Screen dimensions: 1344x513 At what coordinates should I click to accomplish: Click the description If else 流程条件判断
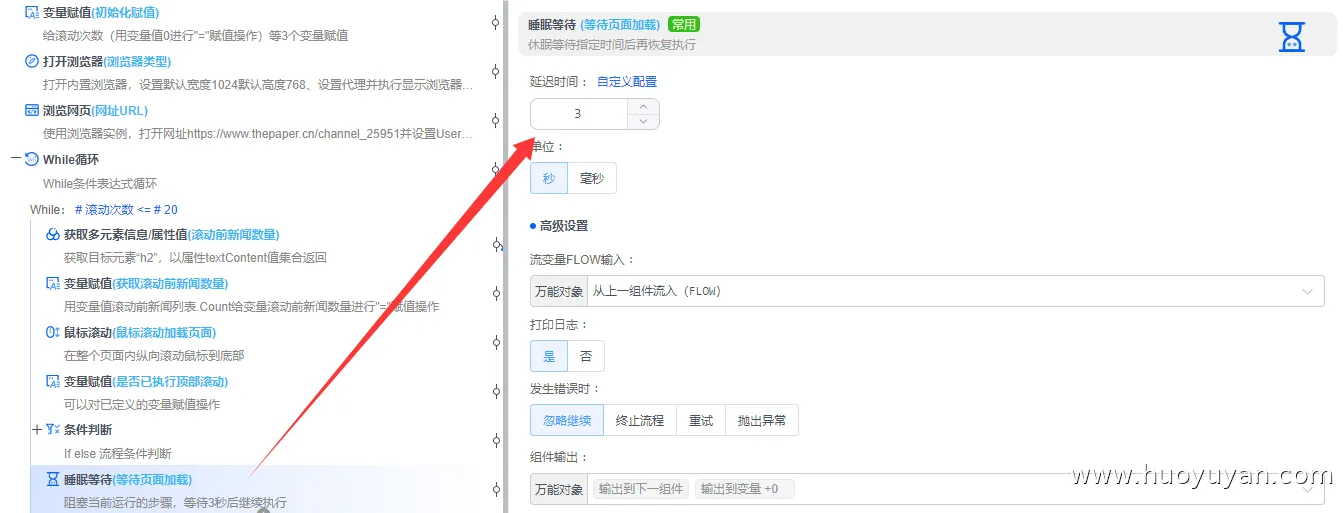coord(118,453)
